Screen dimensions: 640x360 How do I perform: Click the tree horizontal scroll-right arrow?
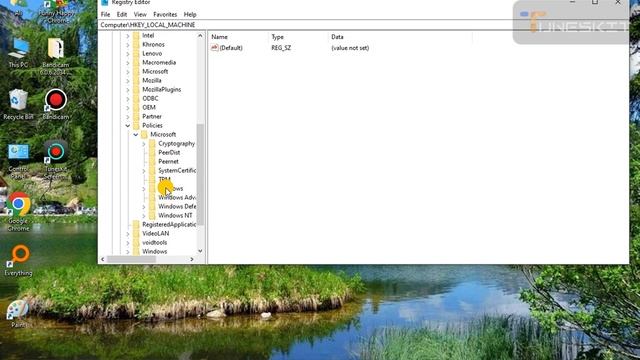pyautogui.click(x=192, y=259)
